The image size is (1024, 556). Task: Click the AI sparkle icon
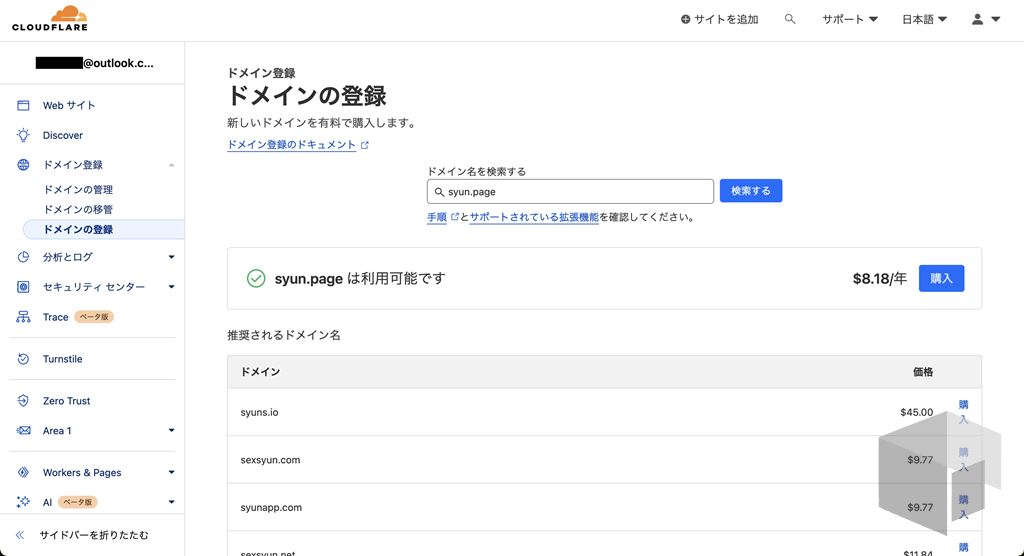[24, 502]
